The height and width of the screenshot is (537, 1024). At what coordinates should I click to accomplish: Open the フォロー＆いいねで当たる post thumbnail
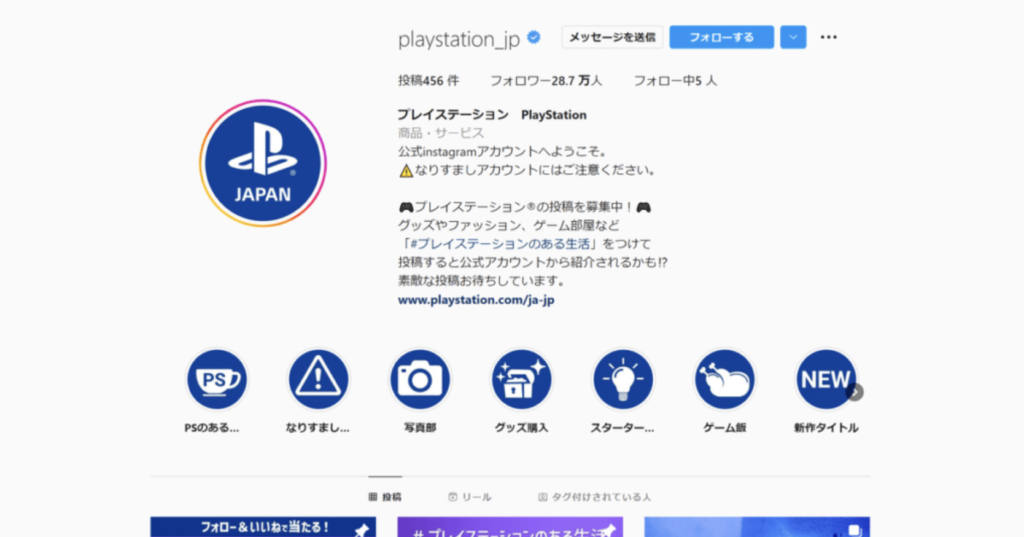[x=263, y=527]
